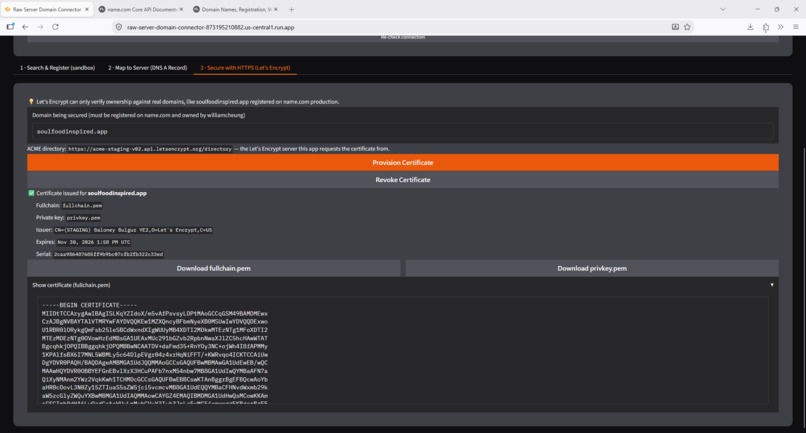Image resolution: width=806 pixels, height=433 pixels.
Task: Click the Revoke Certificate button
Action: (x=402, y=180)
